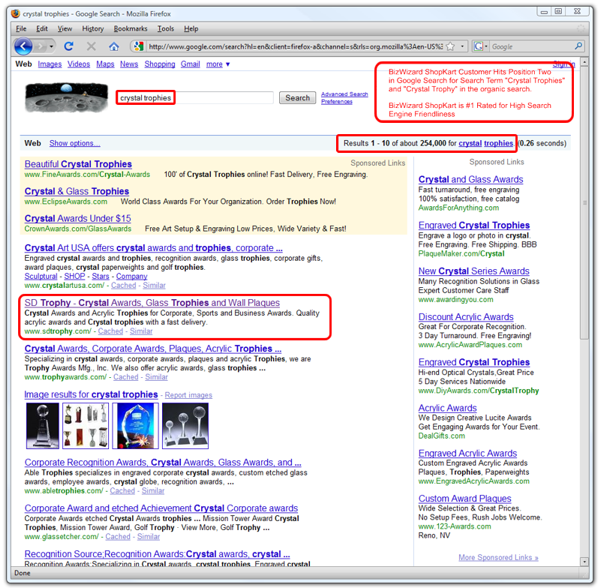Open the 'SD Trophy - Crystal Awards' result
Screen dimensions: 600x588
[x=152, y=303]
